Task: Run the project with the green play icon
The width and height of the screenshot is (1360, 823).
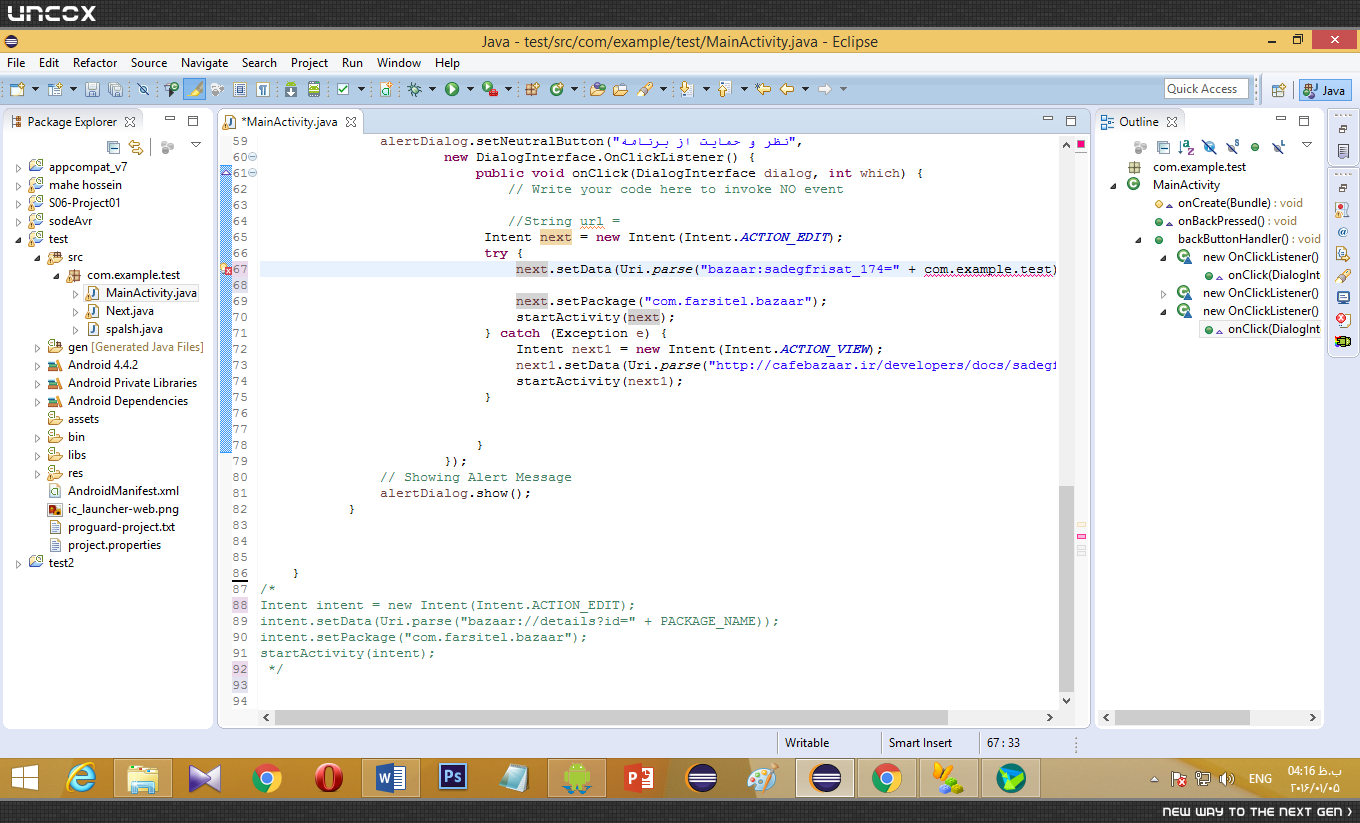Action: pyautogui.click(x=452, y=89)
